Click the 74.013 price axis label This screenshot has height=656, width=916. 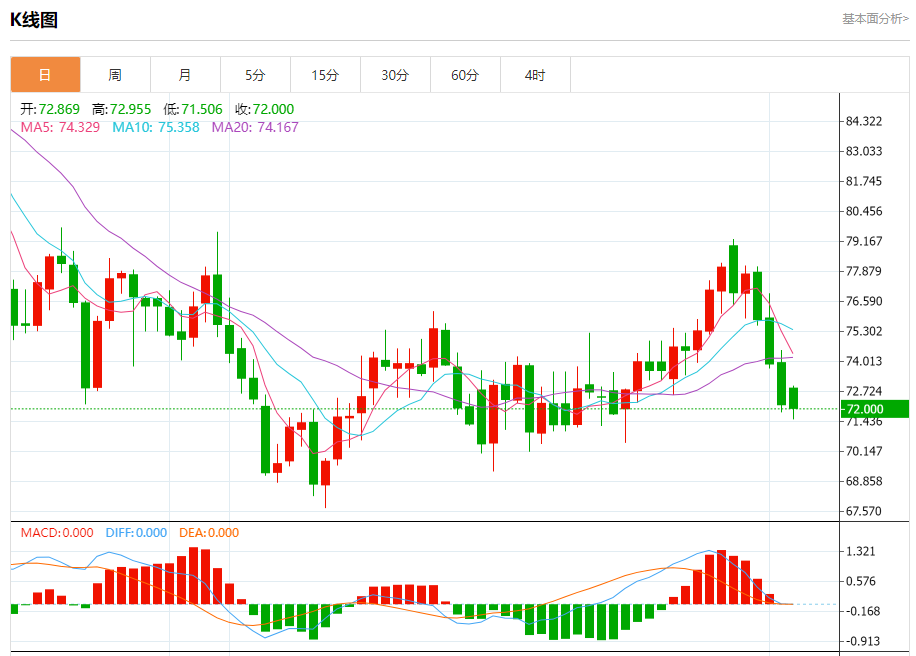coord(864,361)
